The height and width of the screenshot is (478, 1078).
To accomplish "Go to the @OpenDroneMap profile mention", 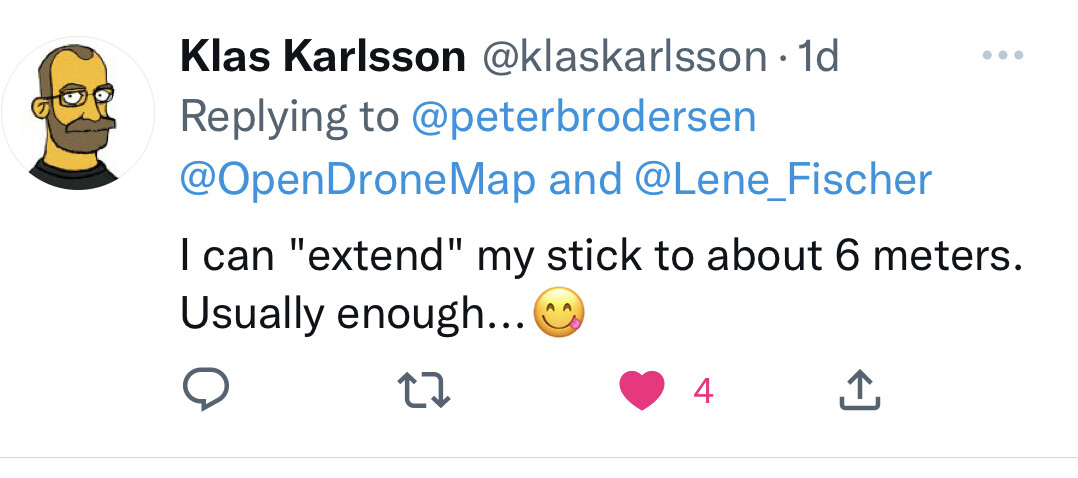I will click(358, 179).
